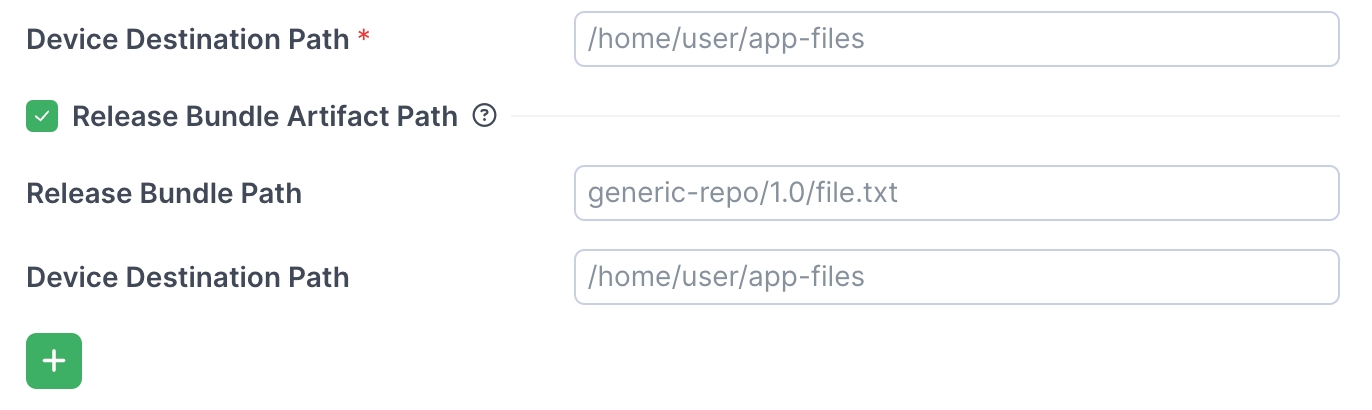Click the green plus button
The image size is (1372, 410).
[x=54, y=361]
